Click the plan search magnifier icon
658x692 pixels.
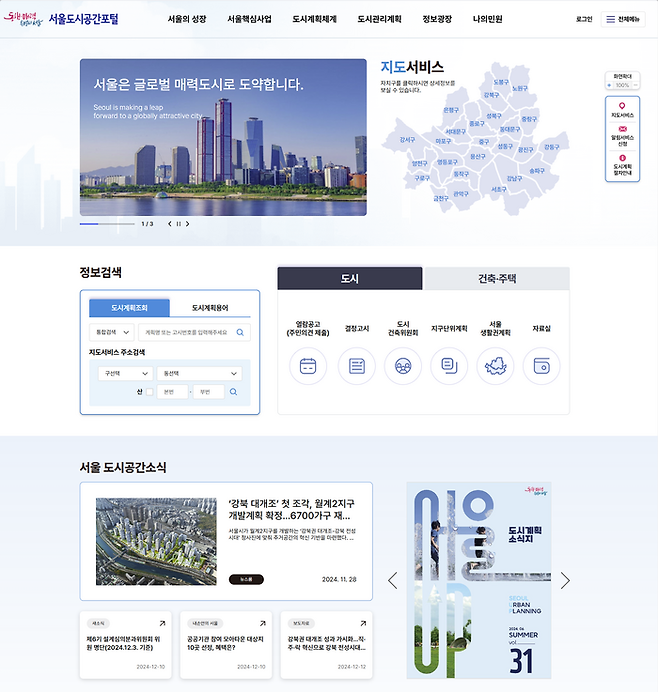[x=240, y=332]
